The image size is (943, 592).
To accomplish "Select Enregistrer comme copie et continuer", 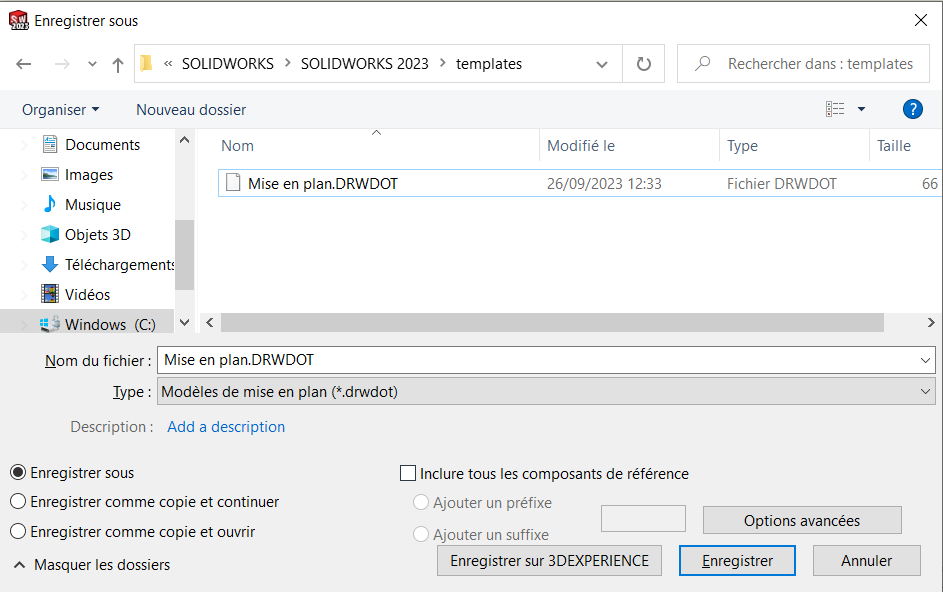I will [18, 502].
